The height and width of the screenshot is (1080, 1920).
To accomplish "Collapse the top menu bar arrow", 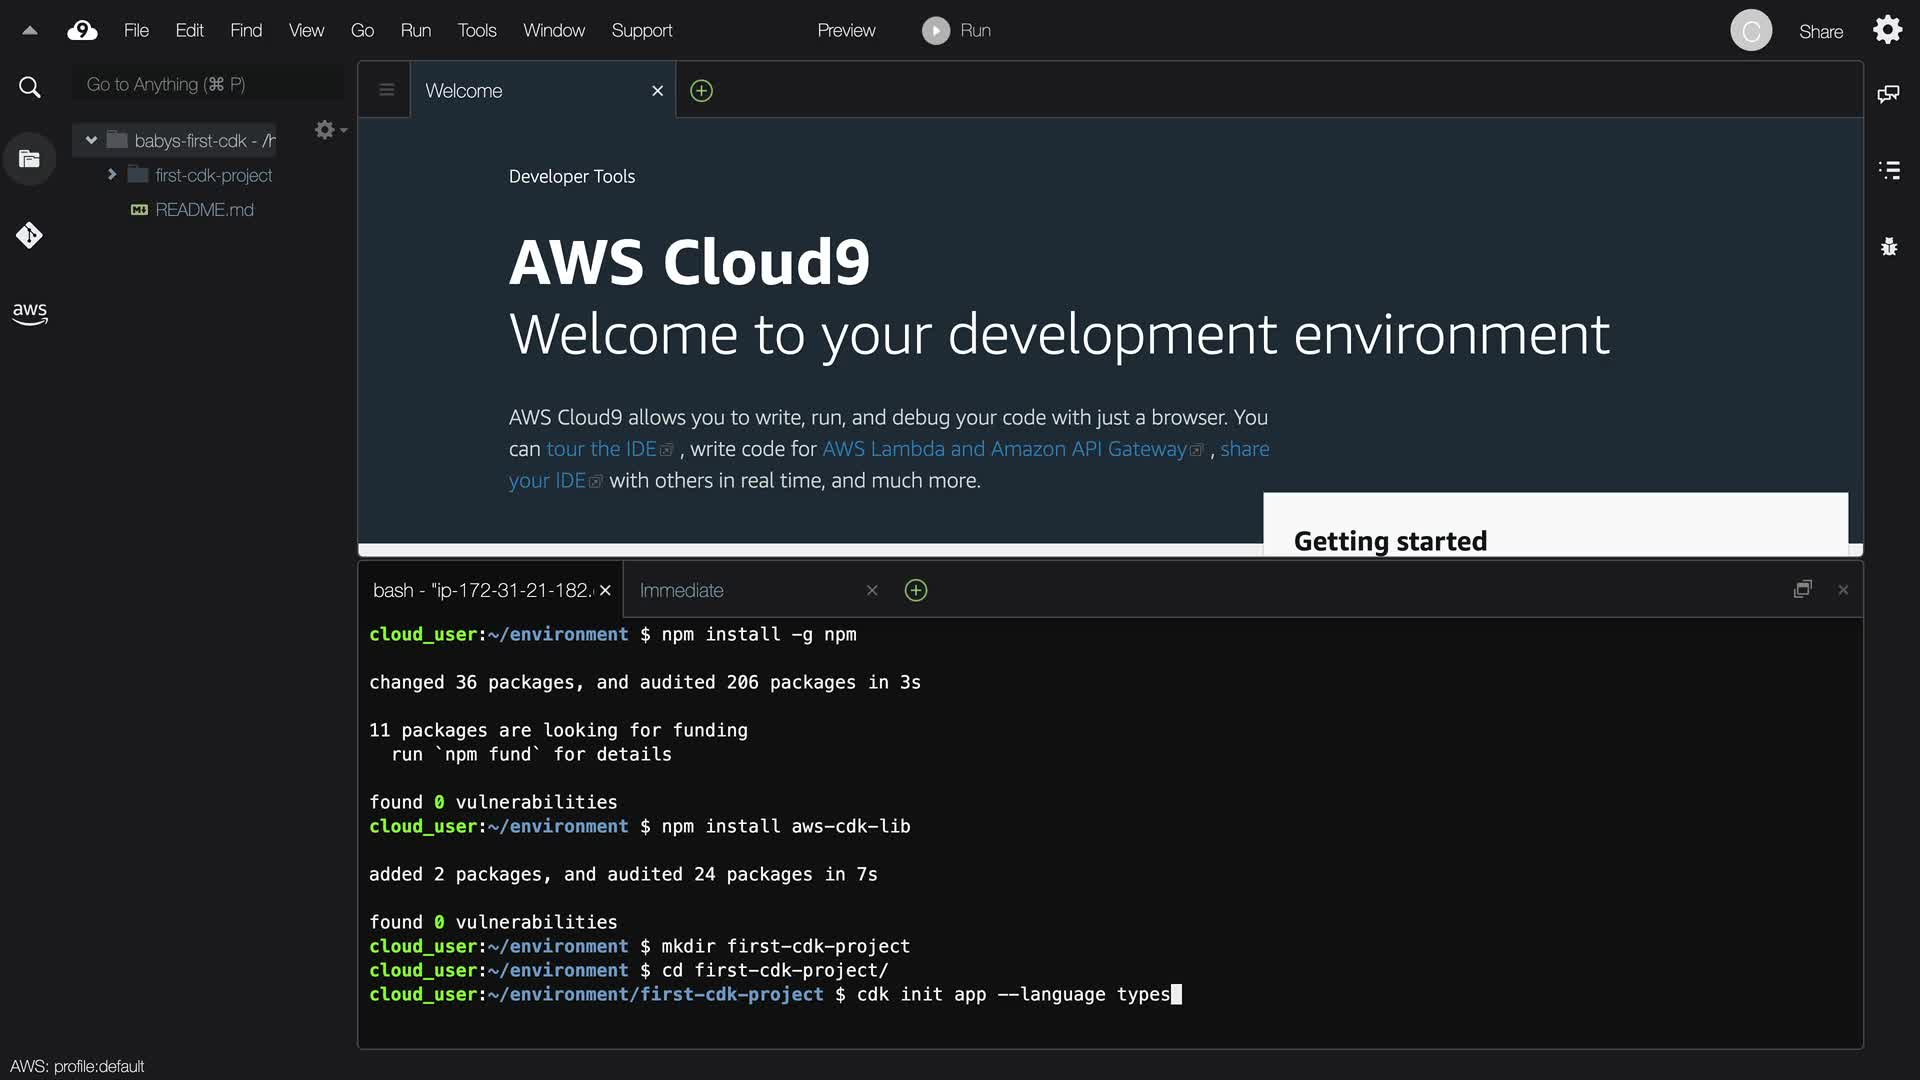I will click(x=30, y=31).
